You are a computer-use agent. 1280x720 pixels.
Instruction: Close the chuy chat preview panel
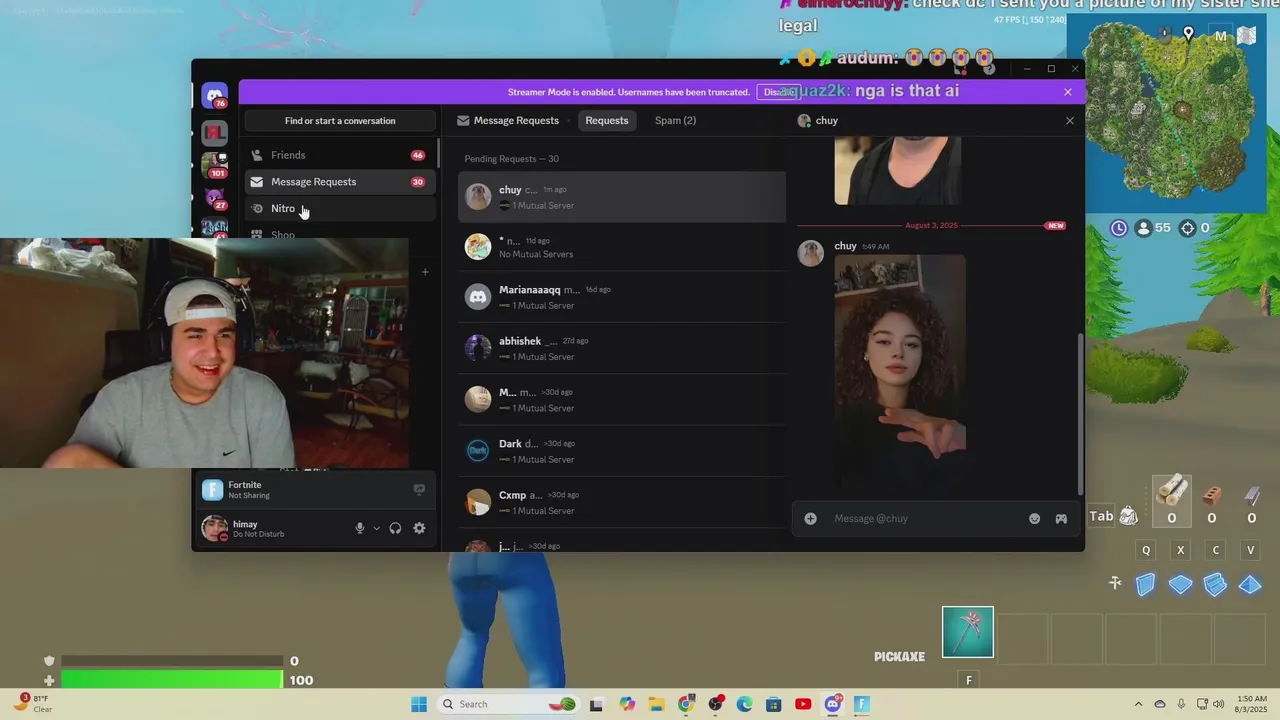[1069, 121]
